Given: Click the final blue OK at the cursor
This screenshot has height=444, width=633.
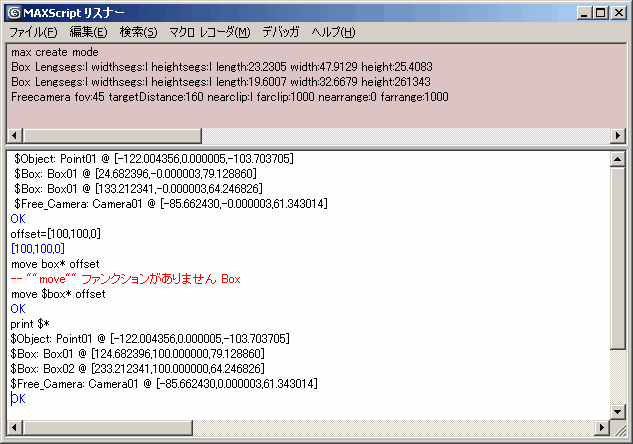Looking at the screenshot, I should click(18, 399).
